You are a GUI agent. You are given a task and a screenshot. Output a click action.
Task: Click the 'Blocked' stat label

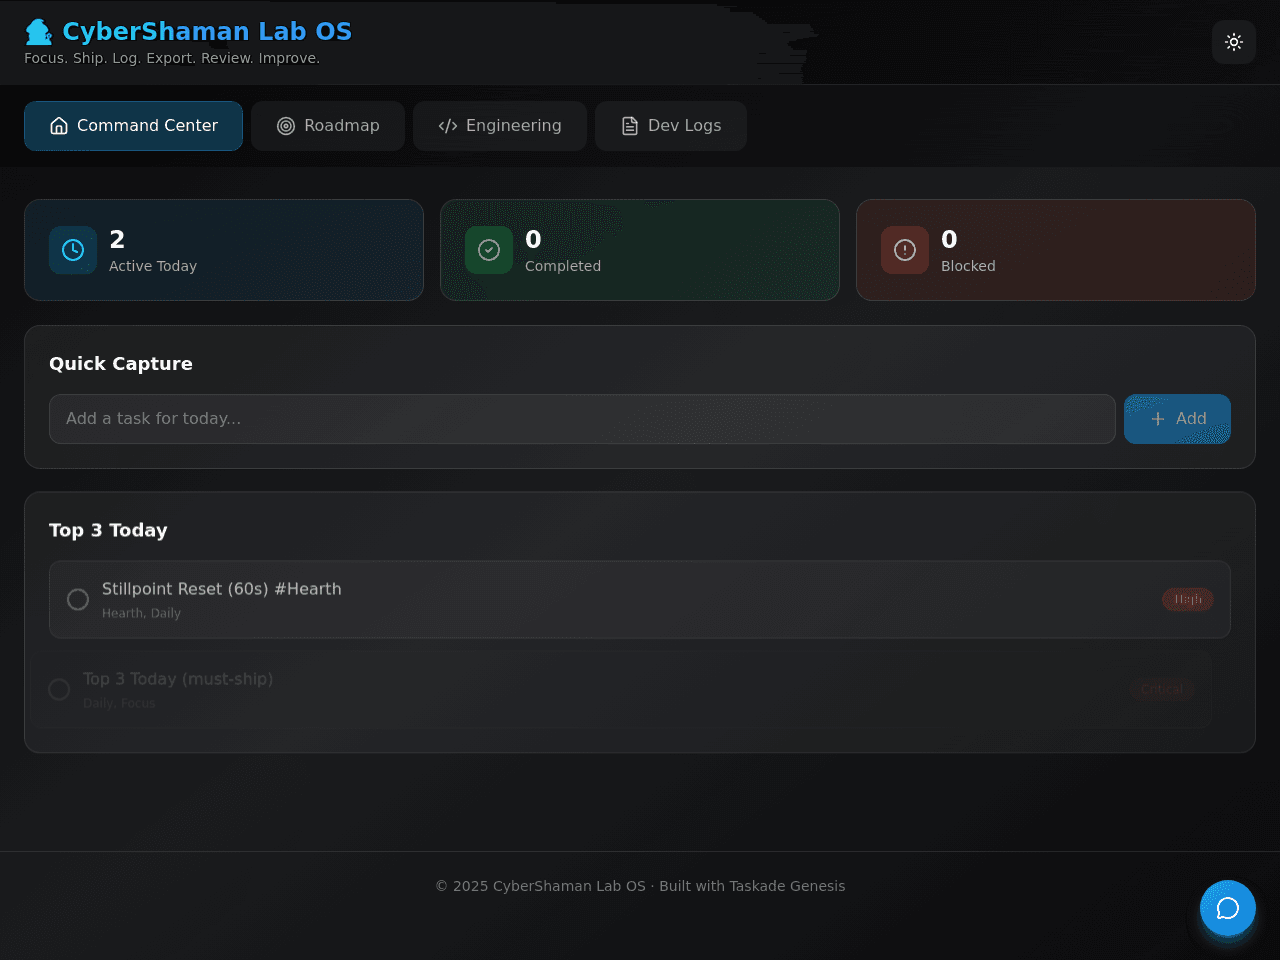pos(968,266)
